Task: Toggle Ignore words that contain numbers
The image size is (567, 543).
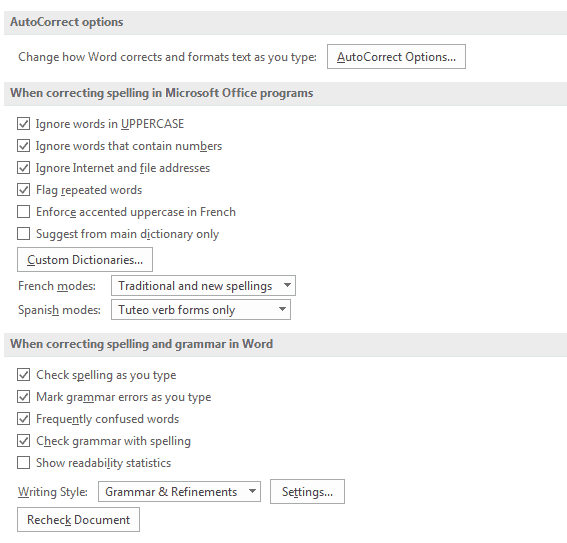Action: (x=24, y=146)
